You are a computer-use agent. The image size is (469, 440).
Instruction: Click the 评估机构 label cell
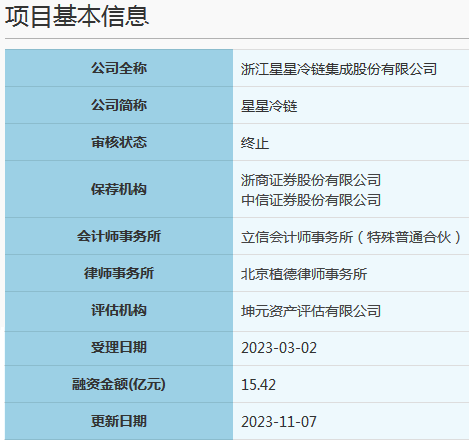pyautogui.click(x=119, y=310)
